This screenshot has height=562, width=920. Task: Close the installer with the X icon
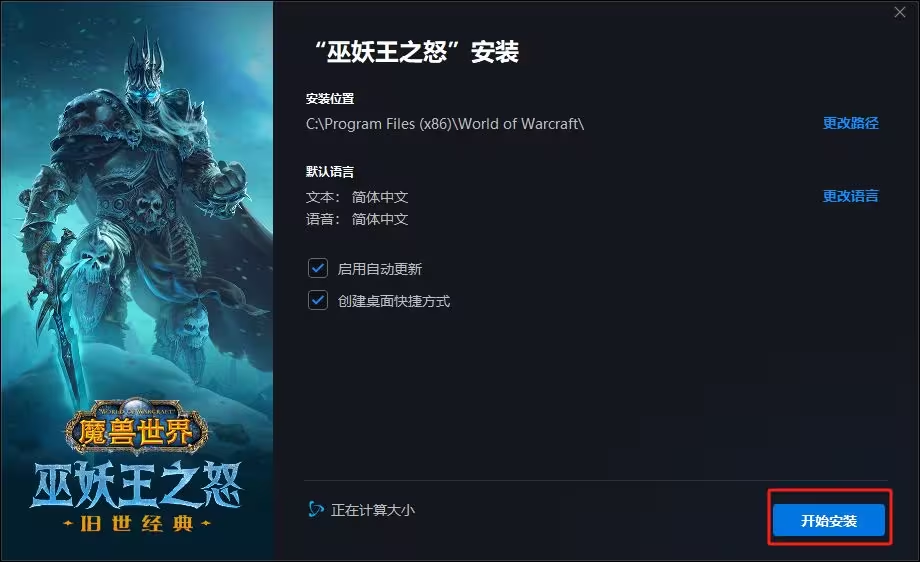899,12
